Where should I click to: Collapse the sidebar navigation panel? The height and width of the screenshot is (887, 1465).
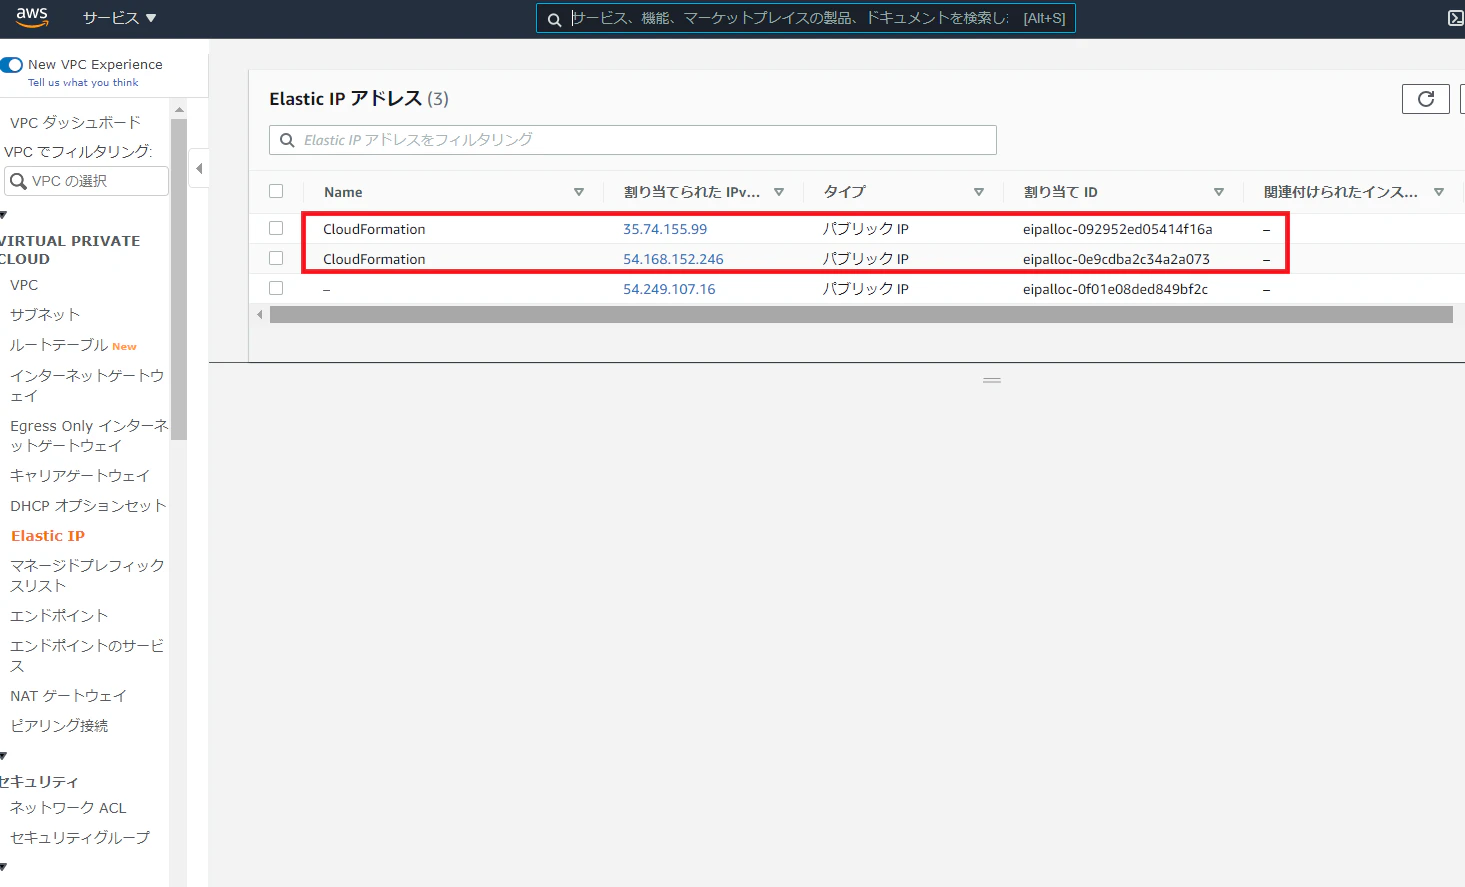click(199, 168)
